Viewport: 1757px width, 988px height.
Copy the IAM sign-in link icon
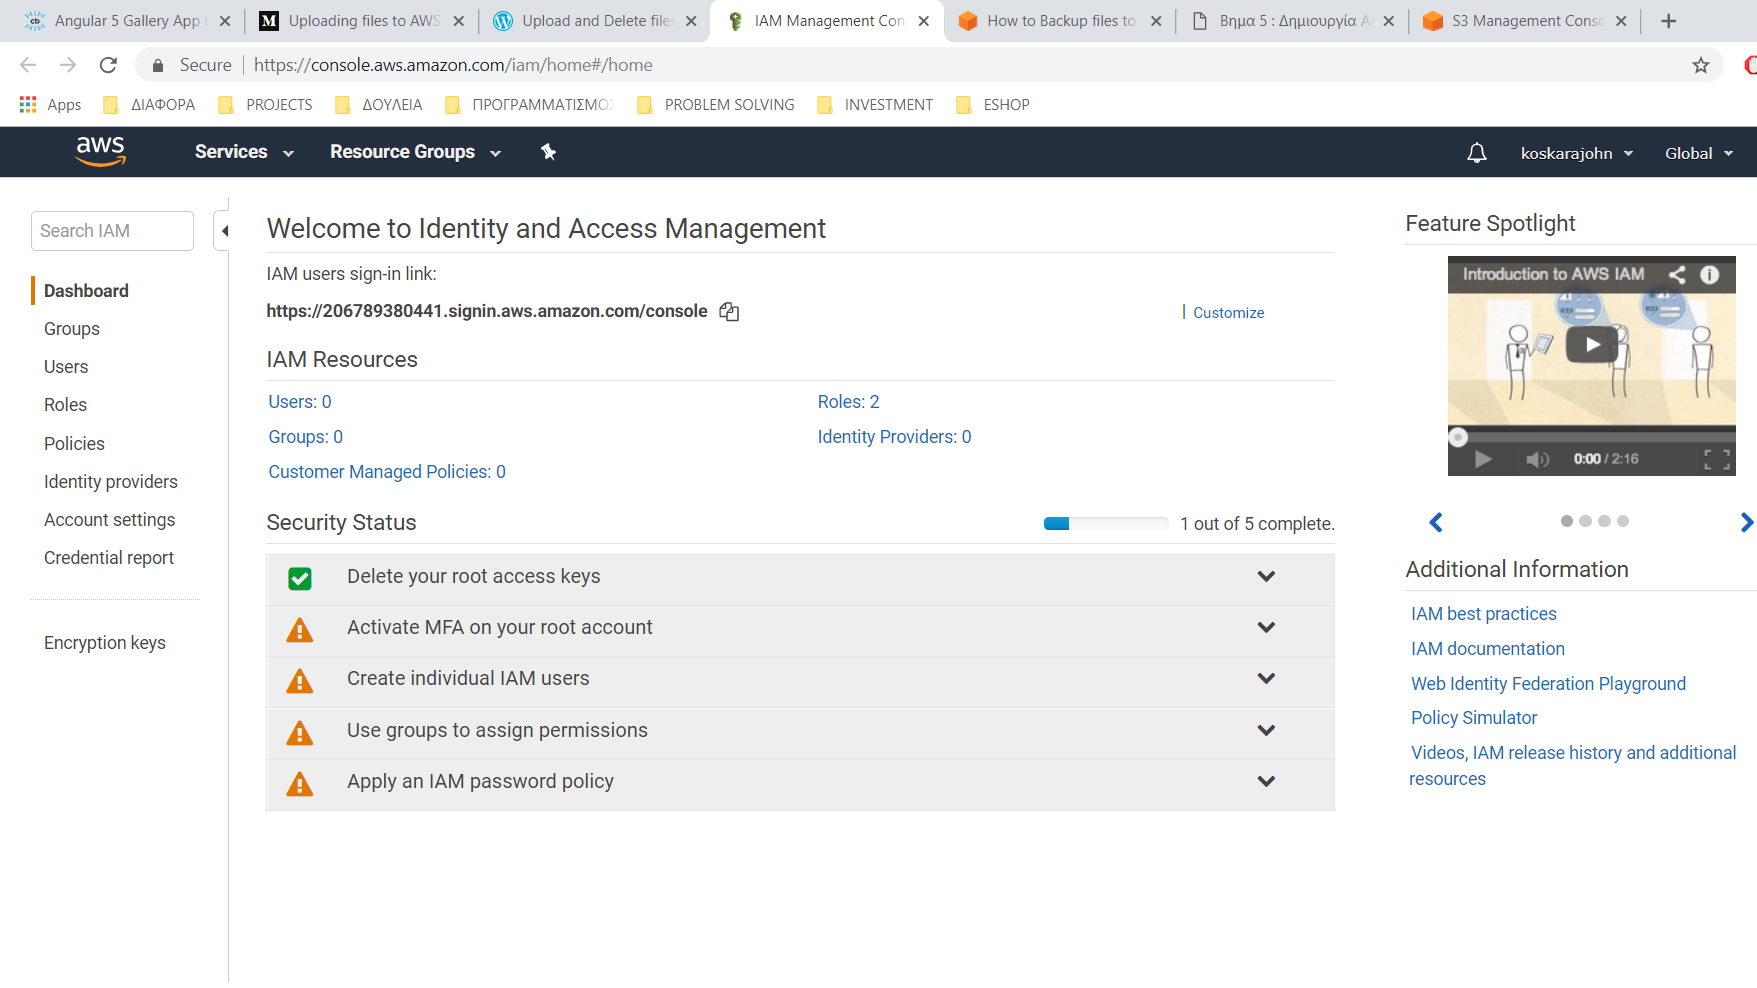[729, 312]
